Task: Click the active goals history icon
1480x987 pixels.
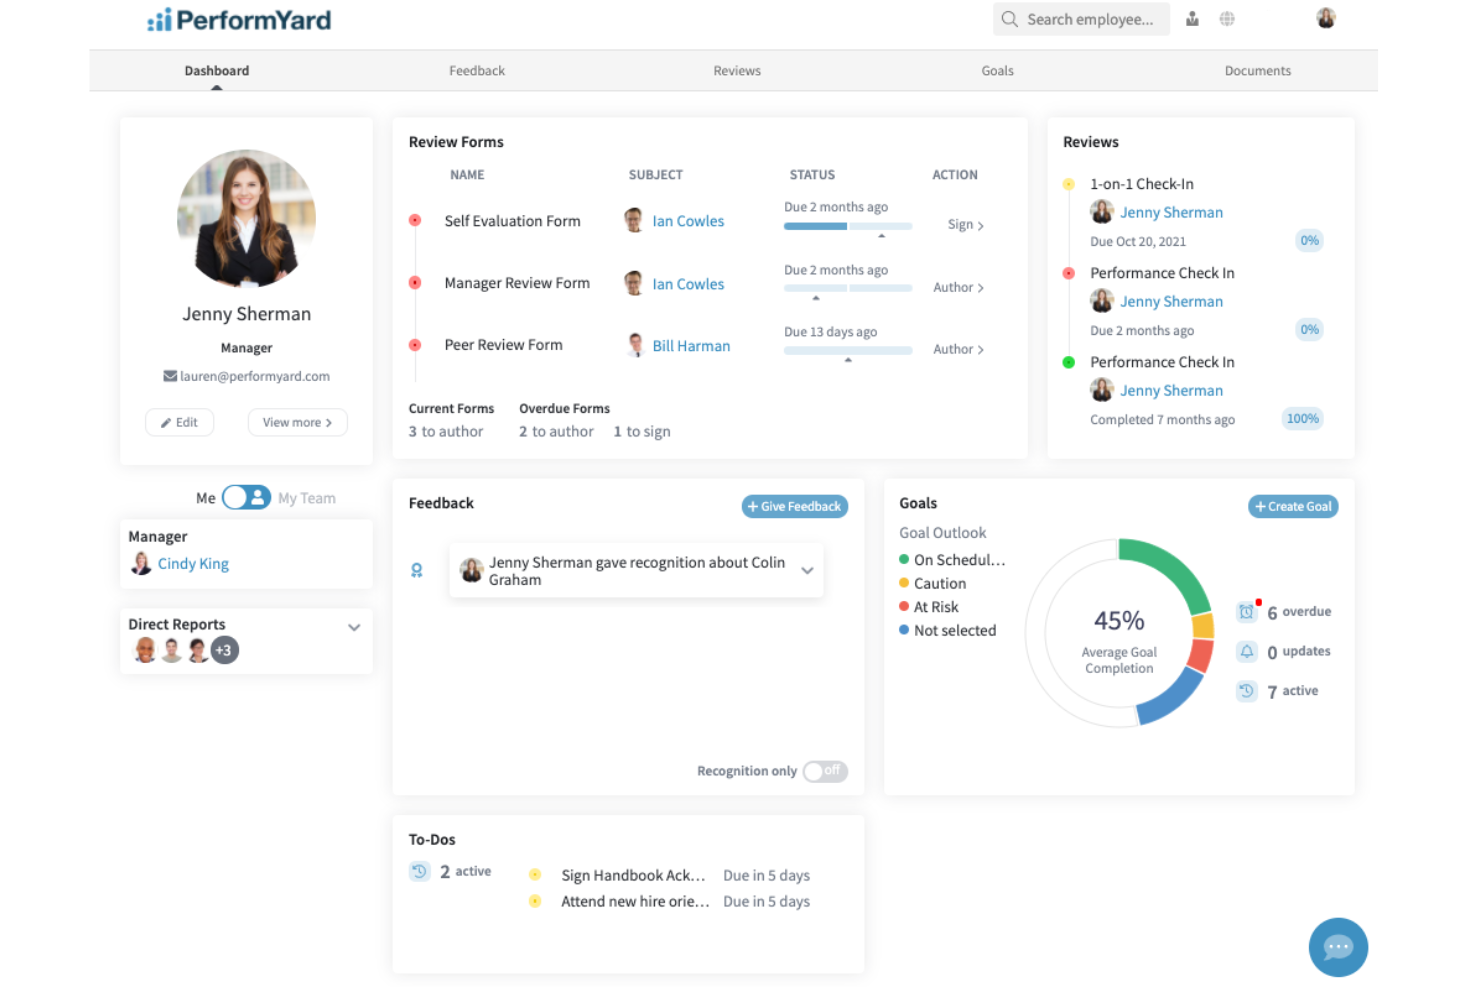Action: 1247,691
